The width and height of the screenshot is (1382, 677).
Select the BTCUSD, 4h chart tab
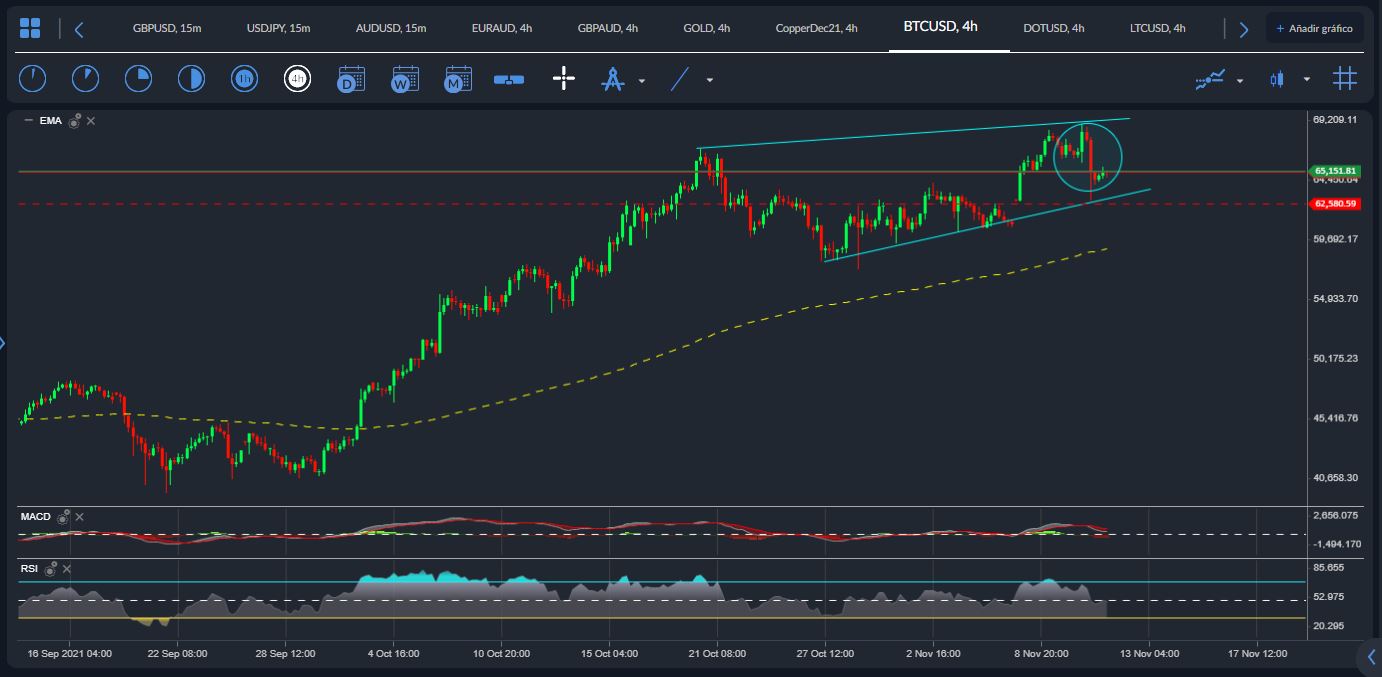(x=940, y=27)
